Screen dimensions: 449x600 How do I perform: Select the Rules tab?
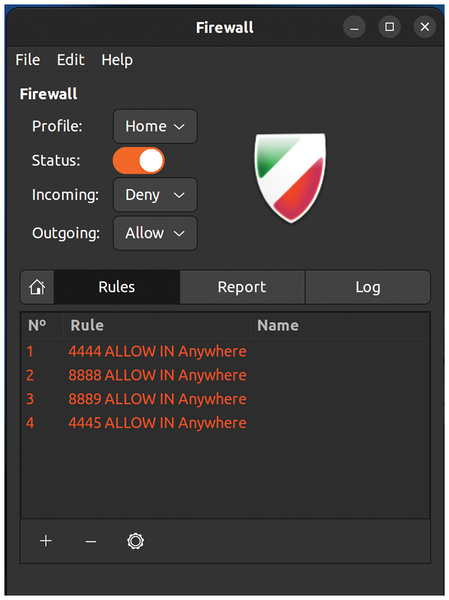117,287
